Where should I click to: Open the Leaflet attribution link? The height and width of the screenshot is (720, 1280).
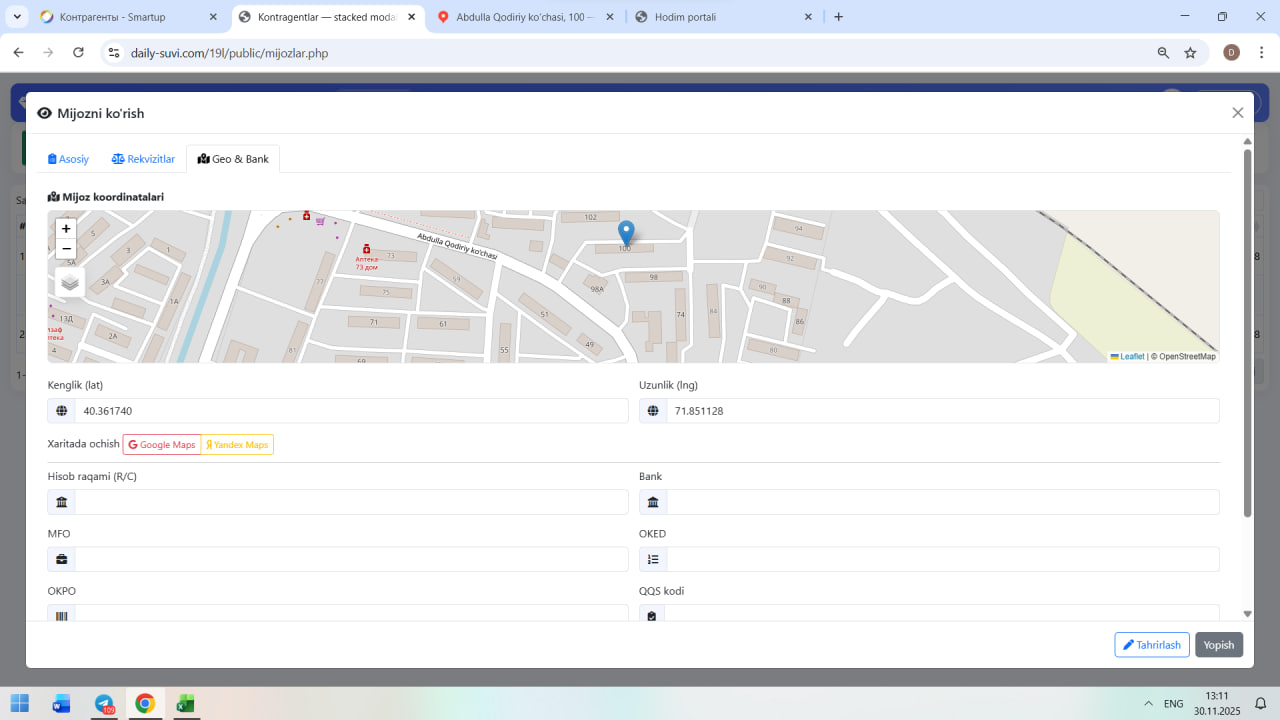(1131, 357)
